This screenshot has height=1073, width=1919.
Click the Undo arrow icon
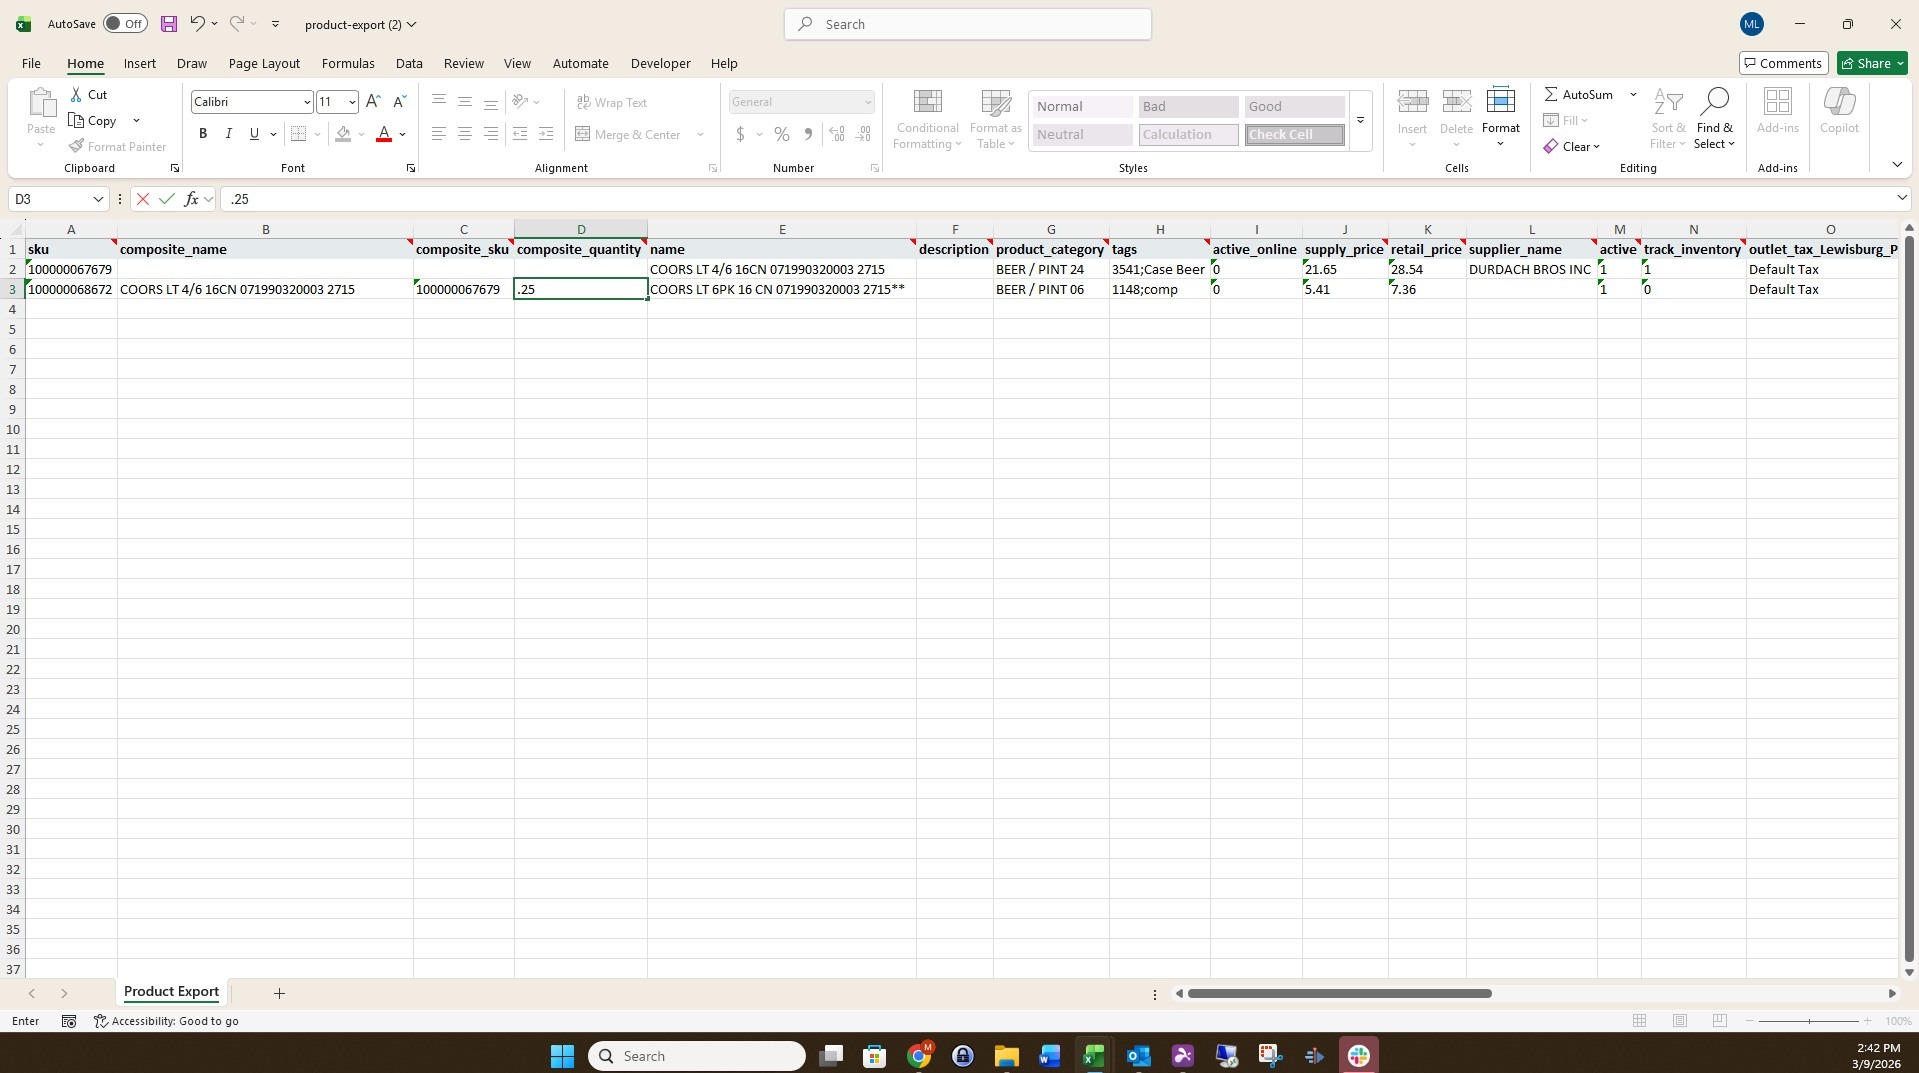pos(197,24)
